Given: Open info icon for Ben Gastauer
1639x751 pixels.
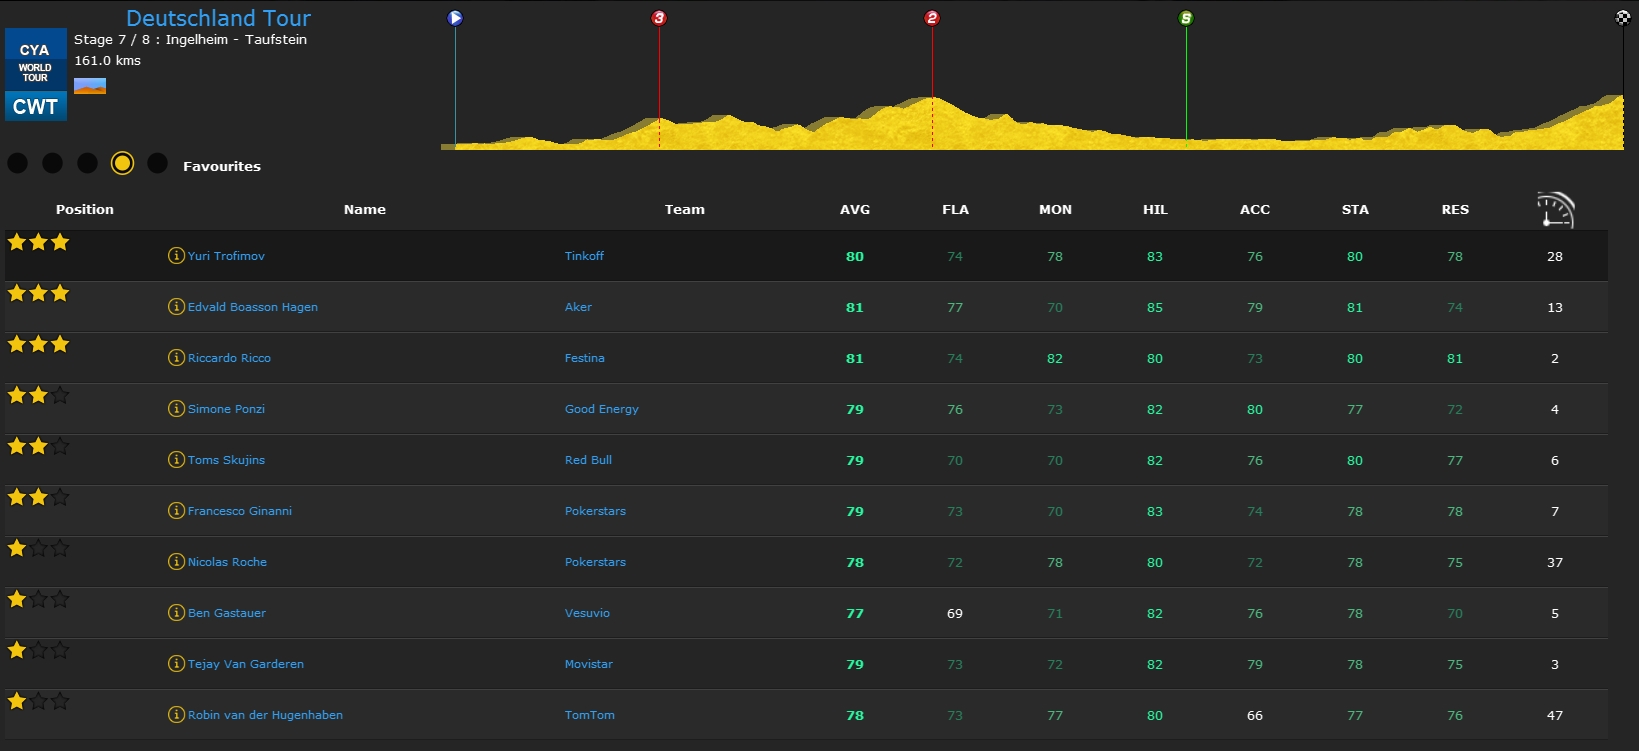Looking at the screenshot, I should tap(176, 613).
